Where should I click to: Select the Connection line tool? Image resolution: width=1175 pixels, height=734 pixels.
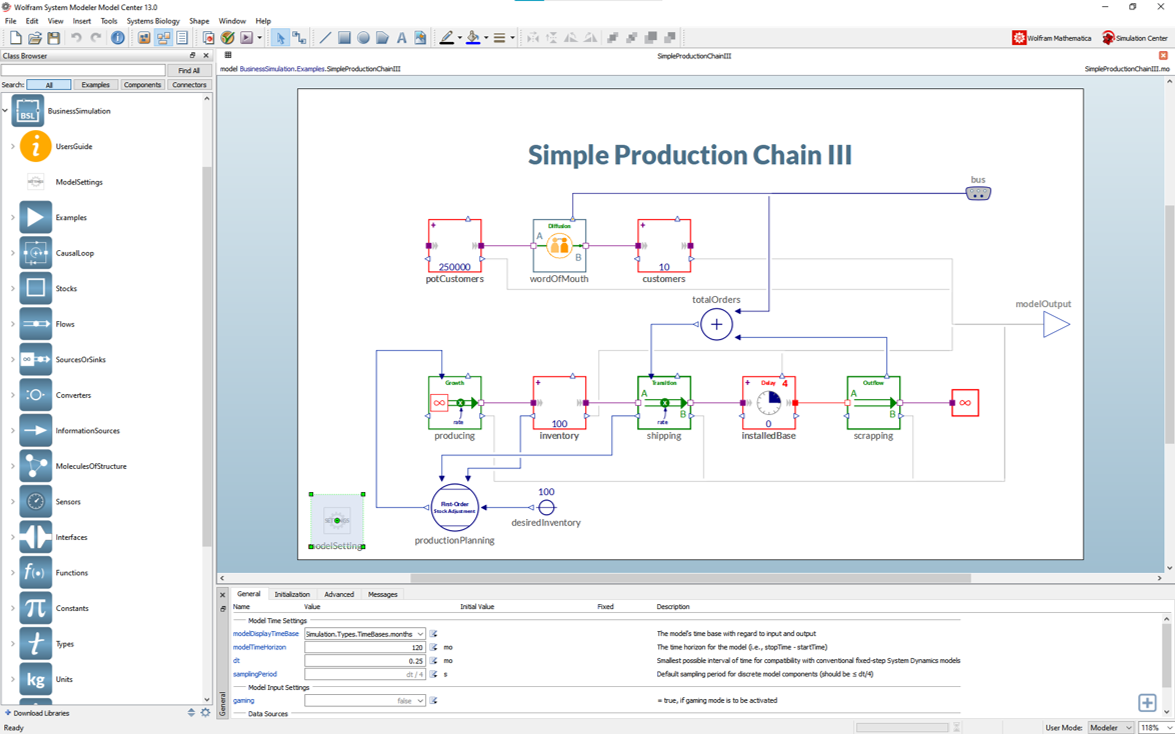(299, 38)
